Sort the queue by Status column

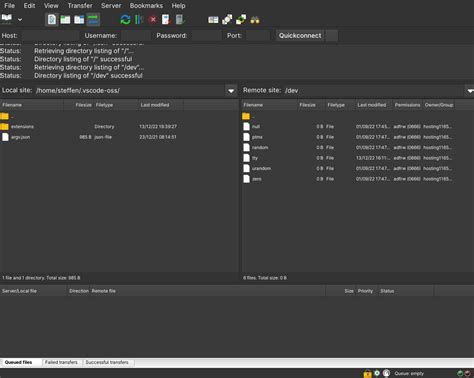point(406,291)
